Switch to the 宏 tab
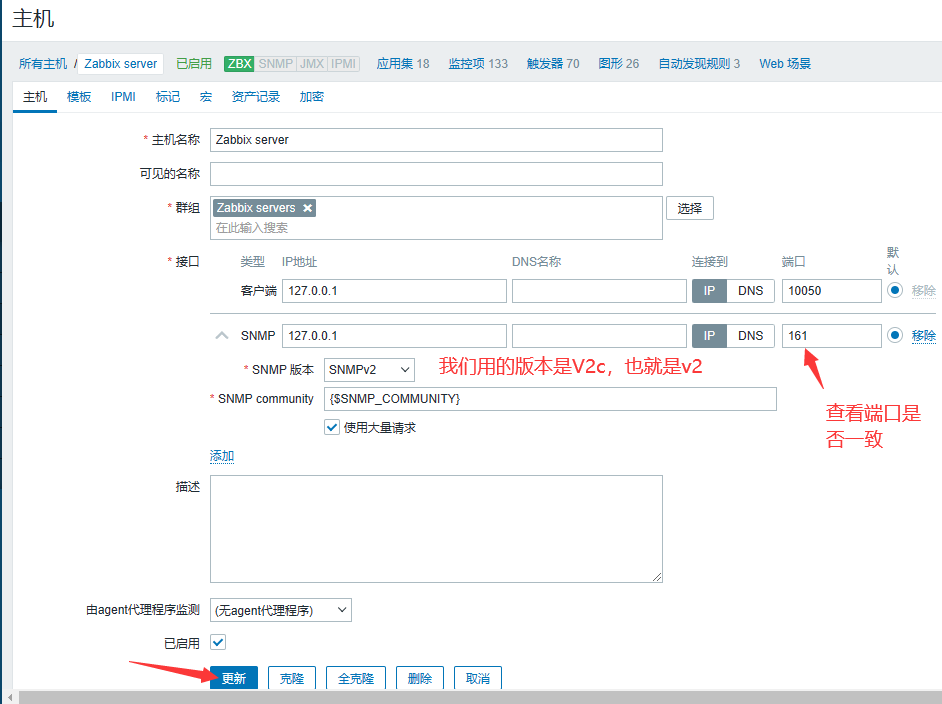The height and width of the screenshot is (704, 942). pyautogui.click(x=205, y=97)
